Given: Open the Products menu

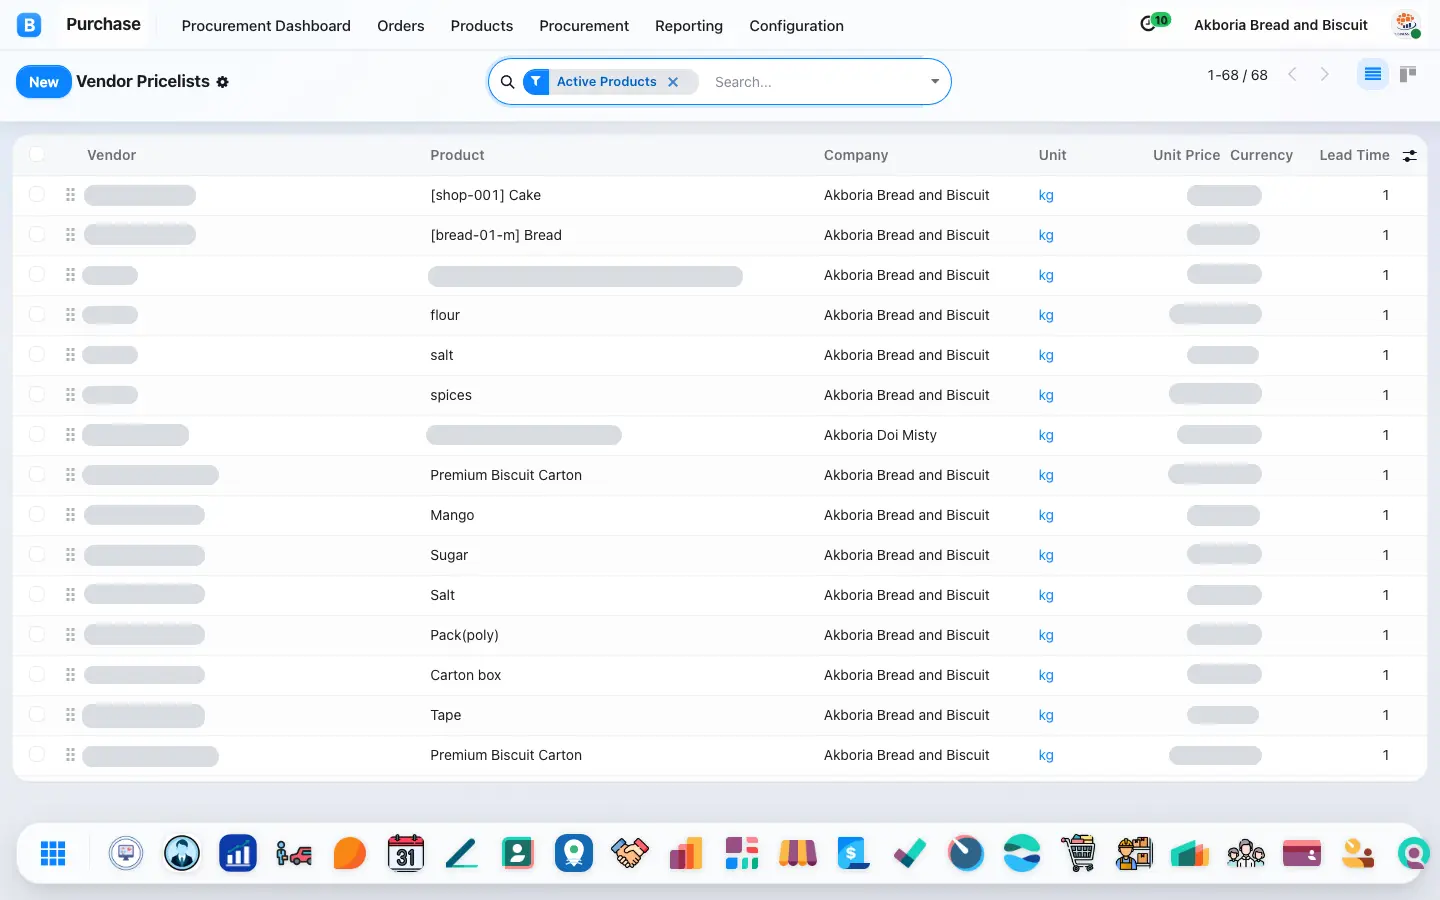Looking at the screenshot, I should click(x=482, y=26).
